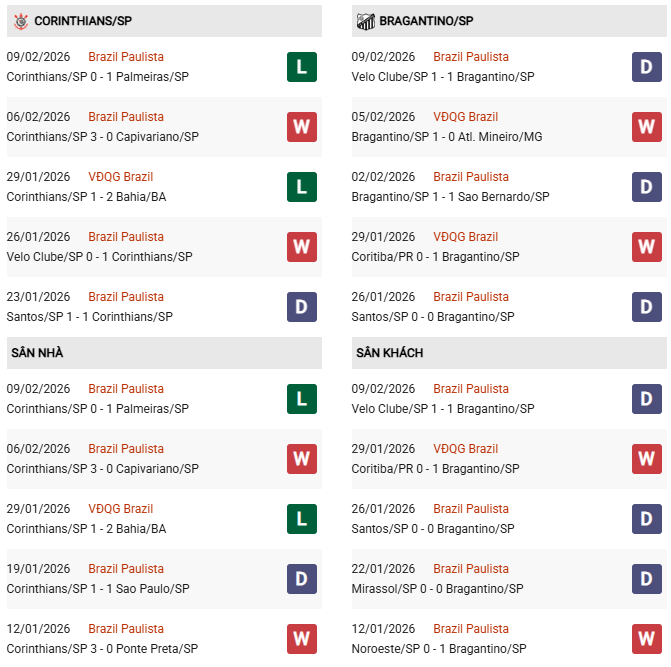Click W badge for Corinthians vs Ponte Preta

(x=302, y=638)
